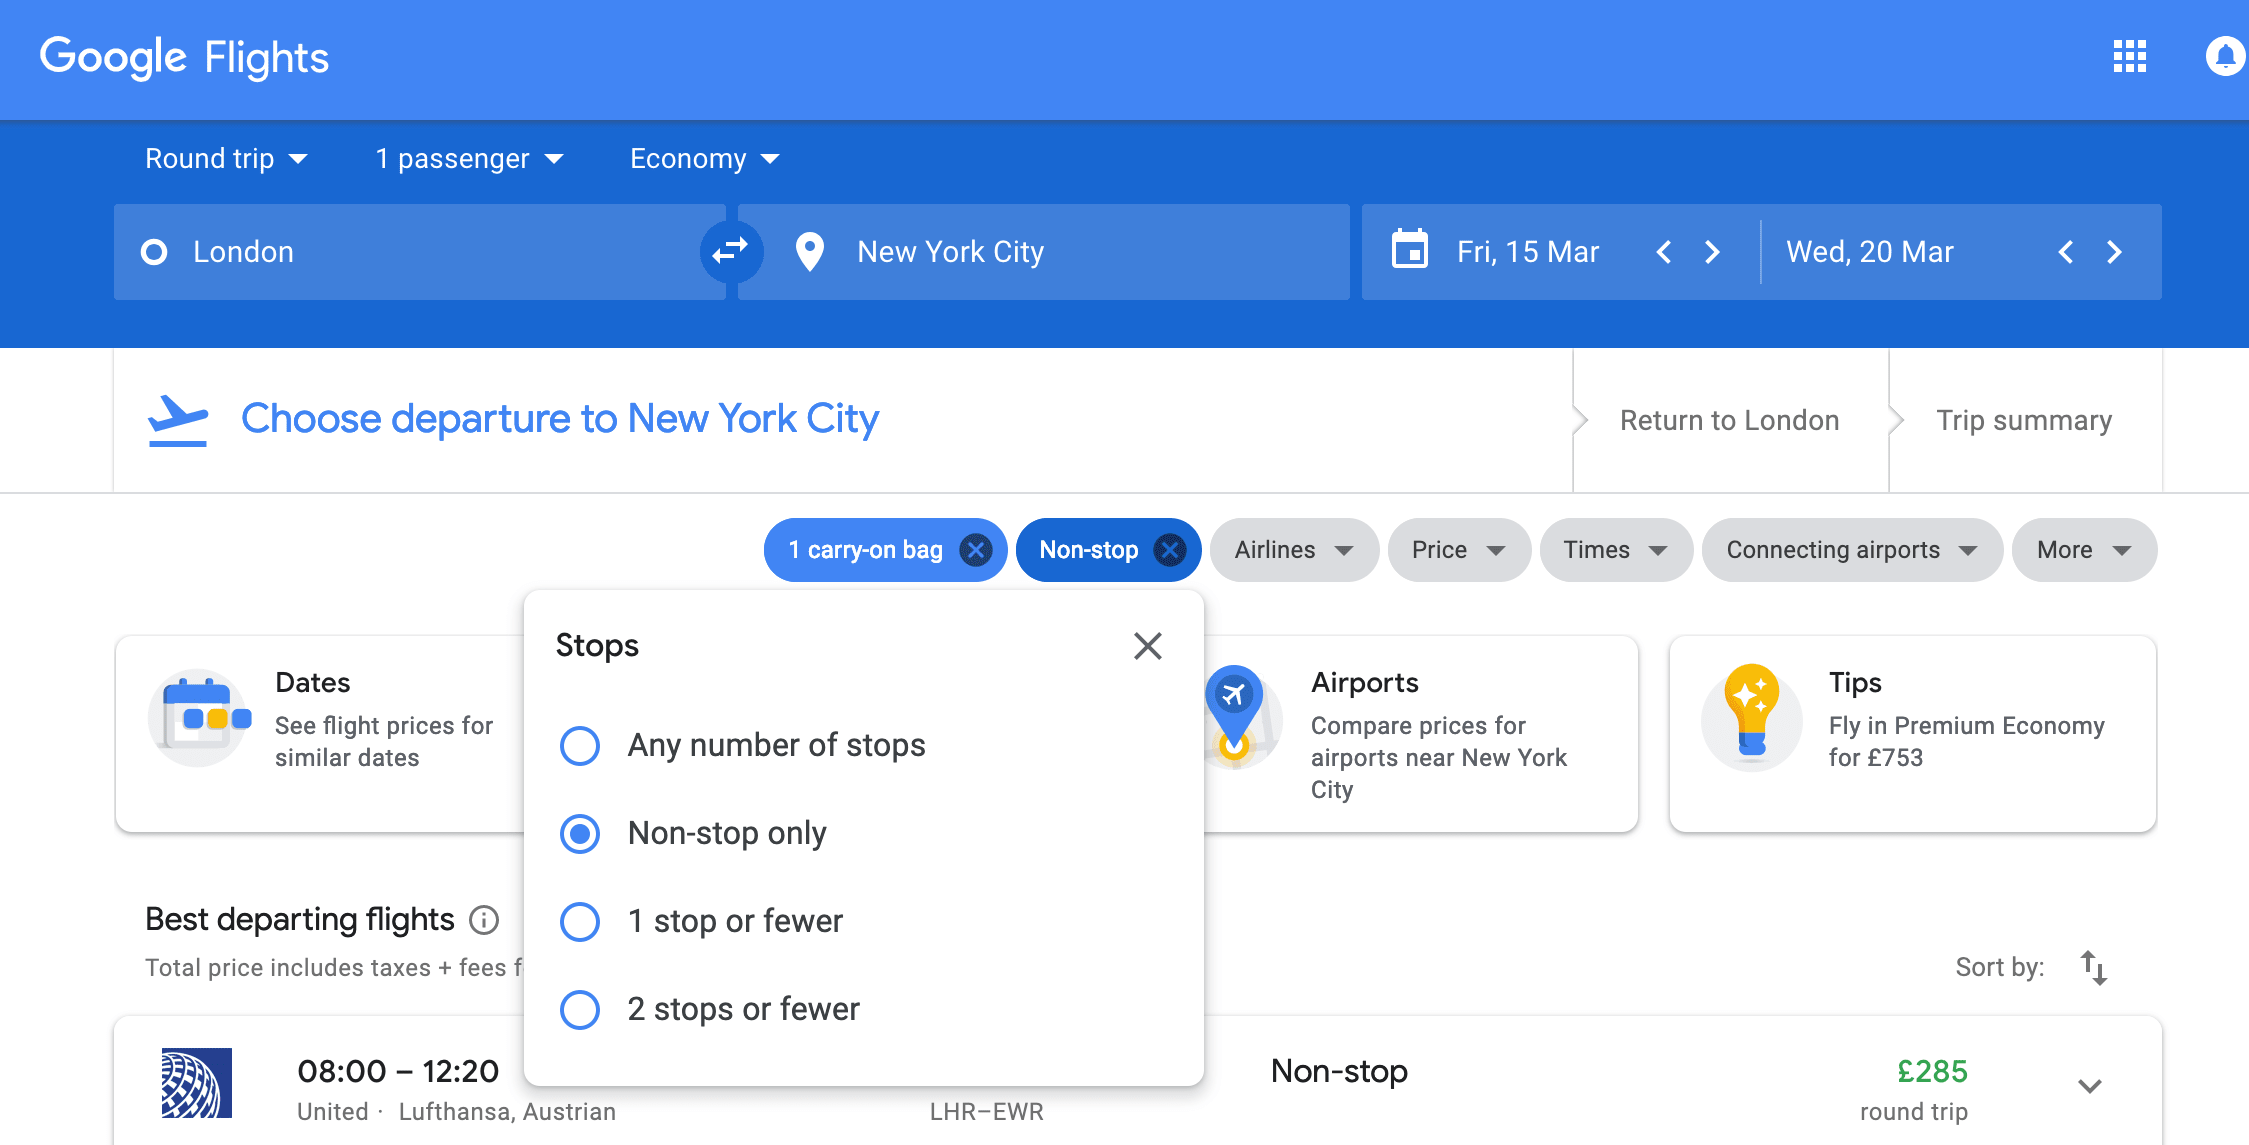Open the Google apps grid icon
The height and width of the screenshot is (1145, 2249).
(x=2129, y=57)
